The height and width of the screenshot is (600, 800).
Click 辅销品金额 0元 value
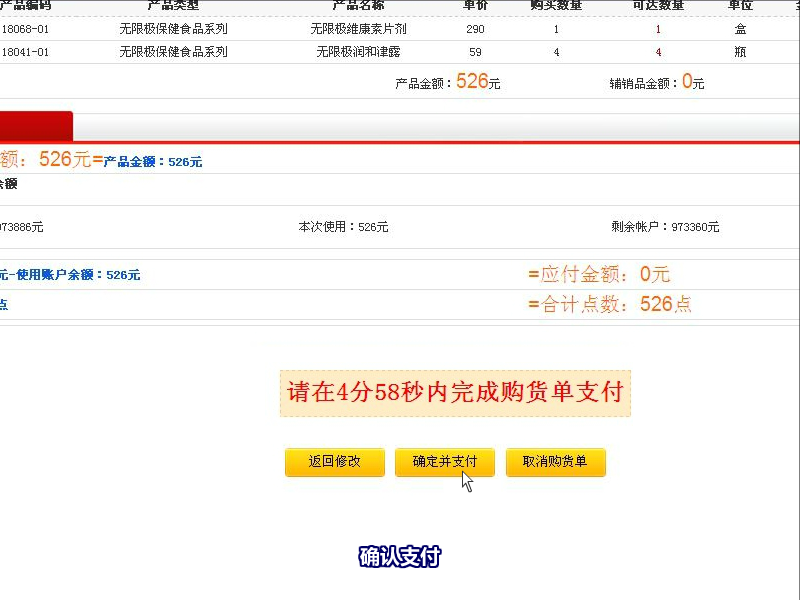coord(657,82)
